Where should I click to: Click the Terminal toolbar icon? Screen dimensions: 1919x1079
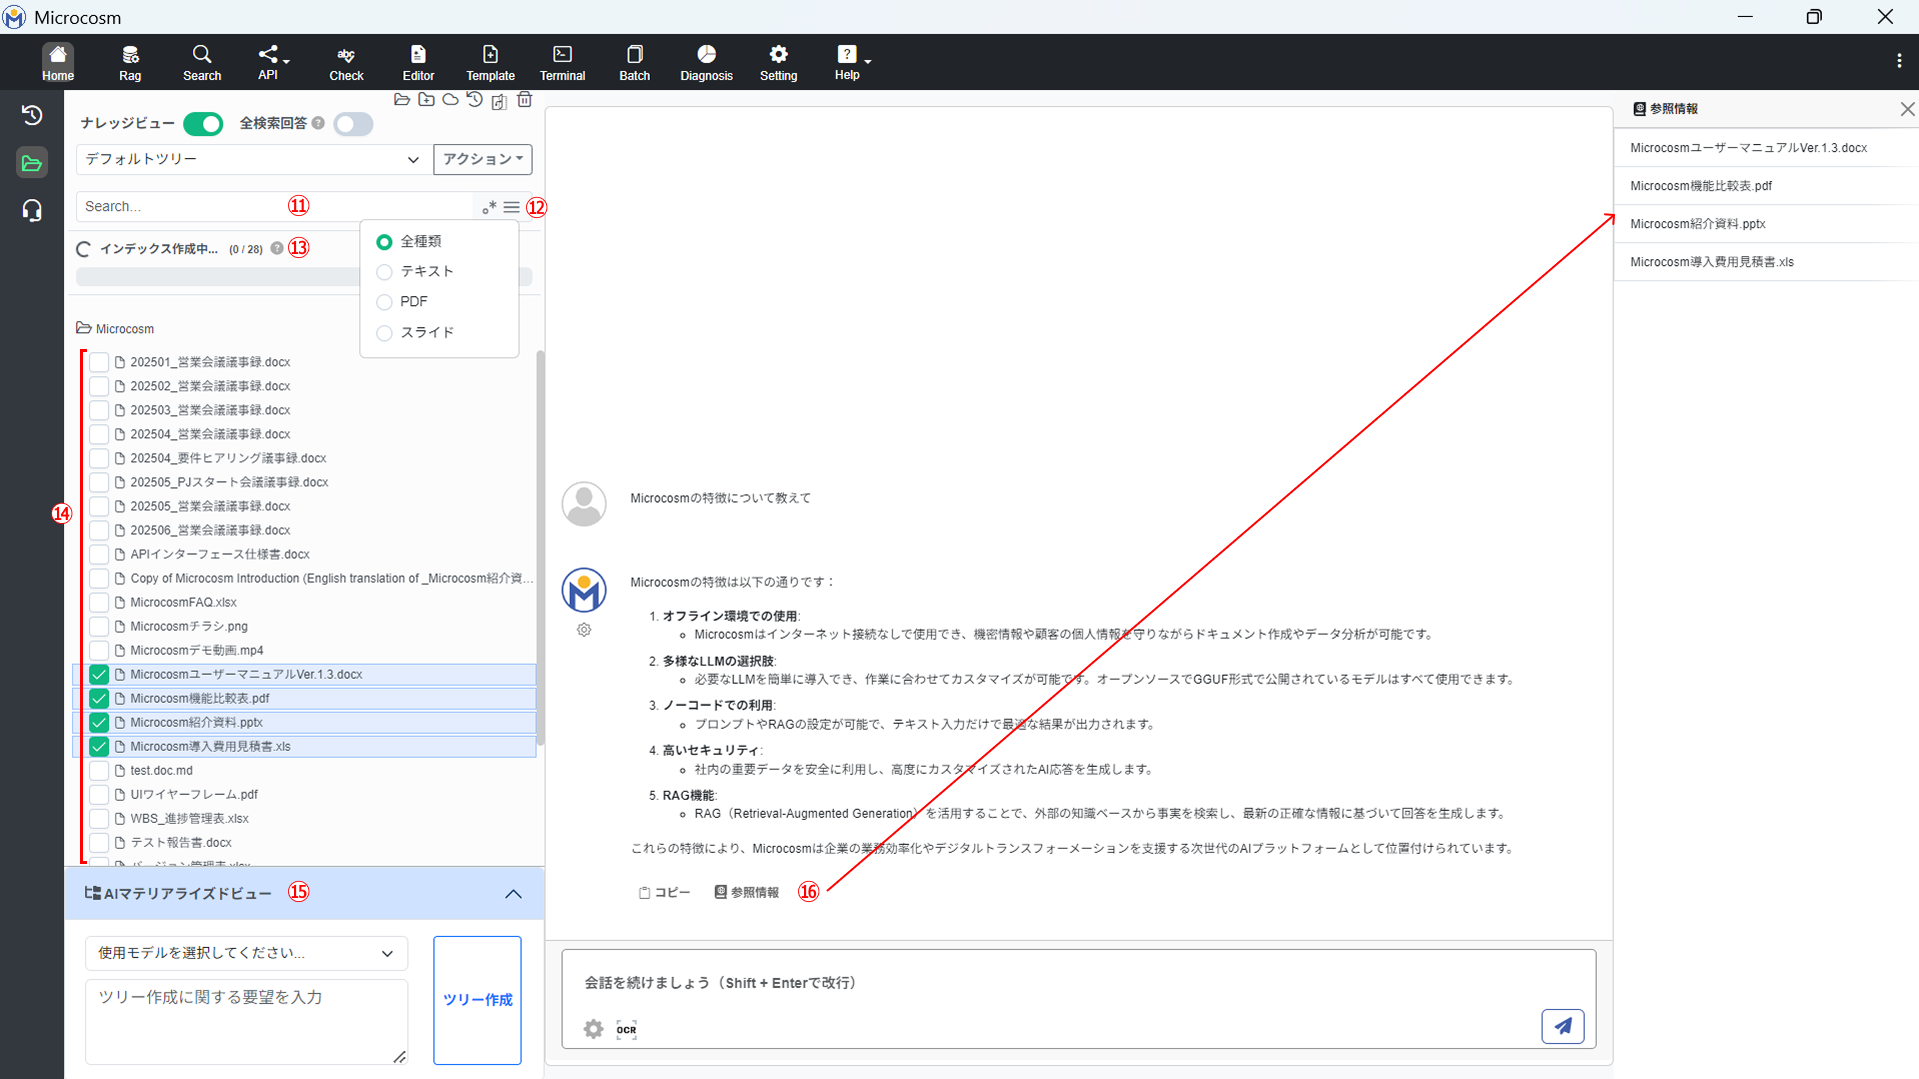tap(562, 62)
